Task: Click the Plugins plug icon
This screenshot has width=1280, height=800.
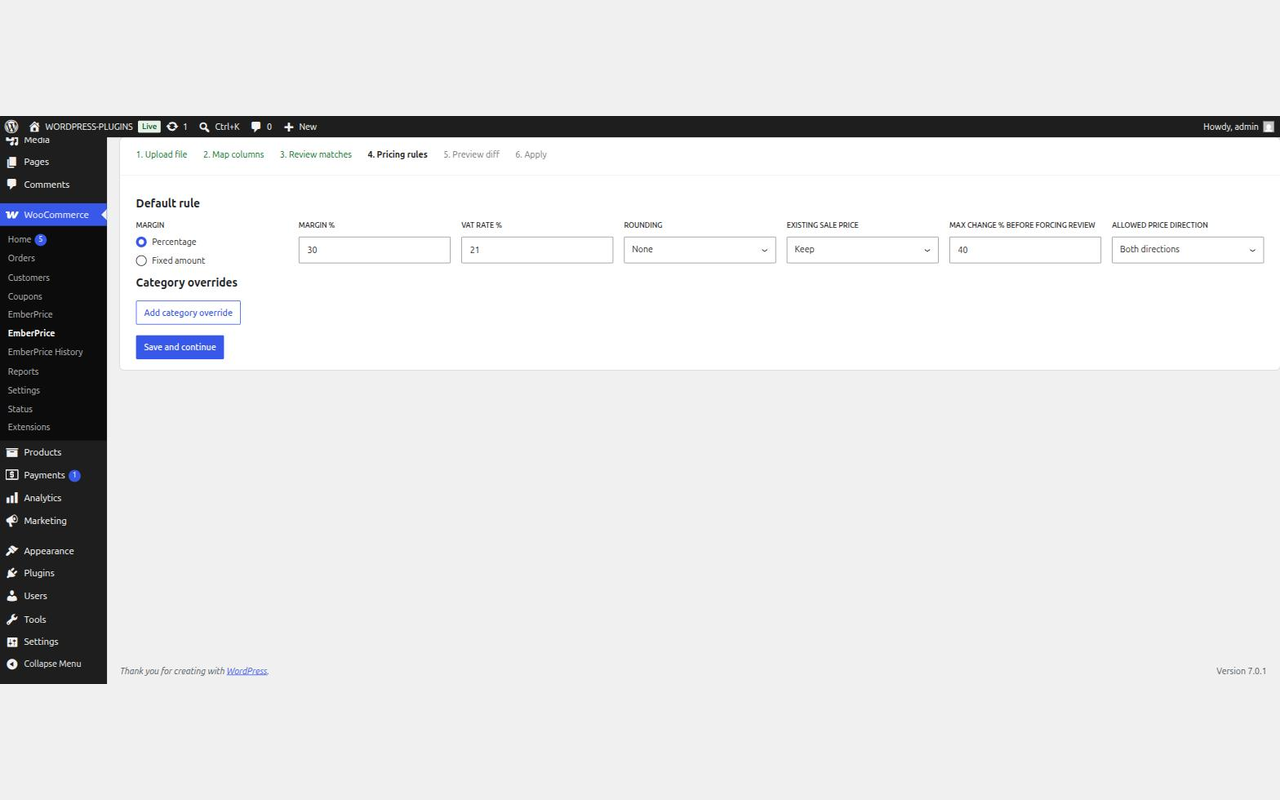Action: (x=12, y=573)
